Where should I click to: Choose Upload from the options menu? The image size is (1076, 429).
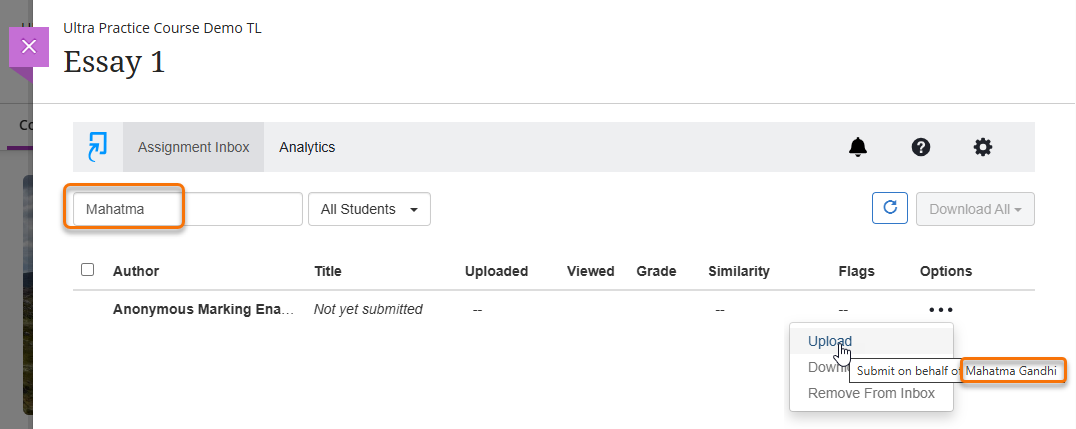829,341
